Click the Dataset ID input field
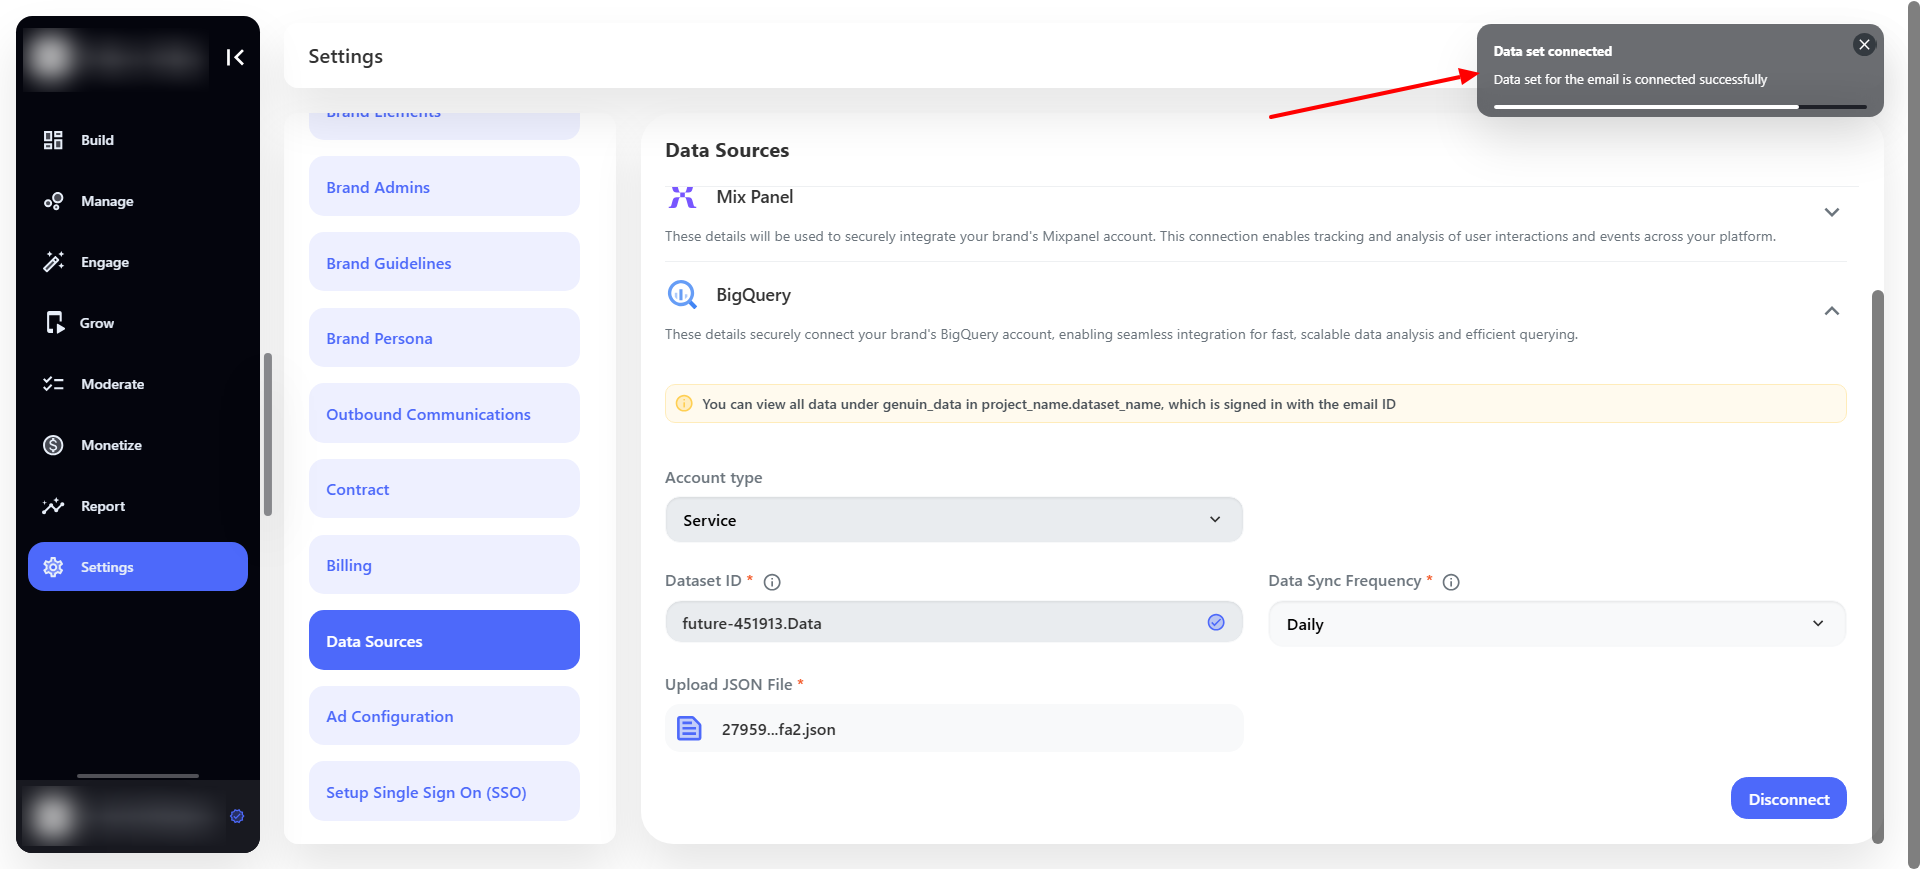 (954, 622)
